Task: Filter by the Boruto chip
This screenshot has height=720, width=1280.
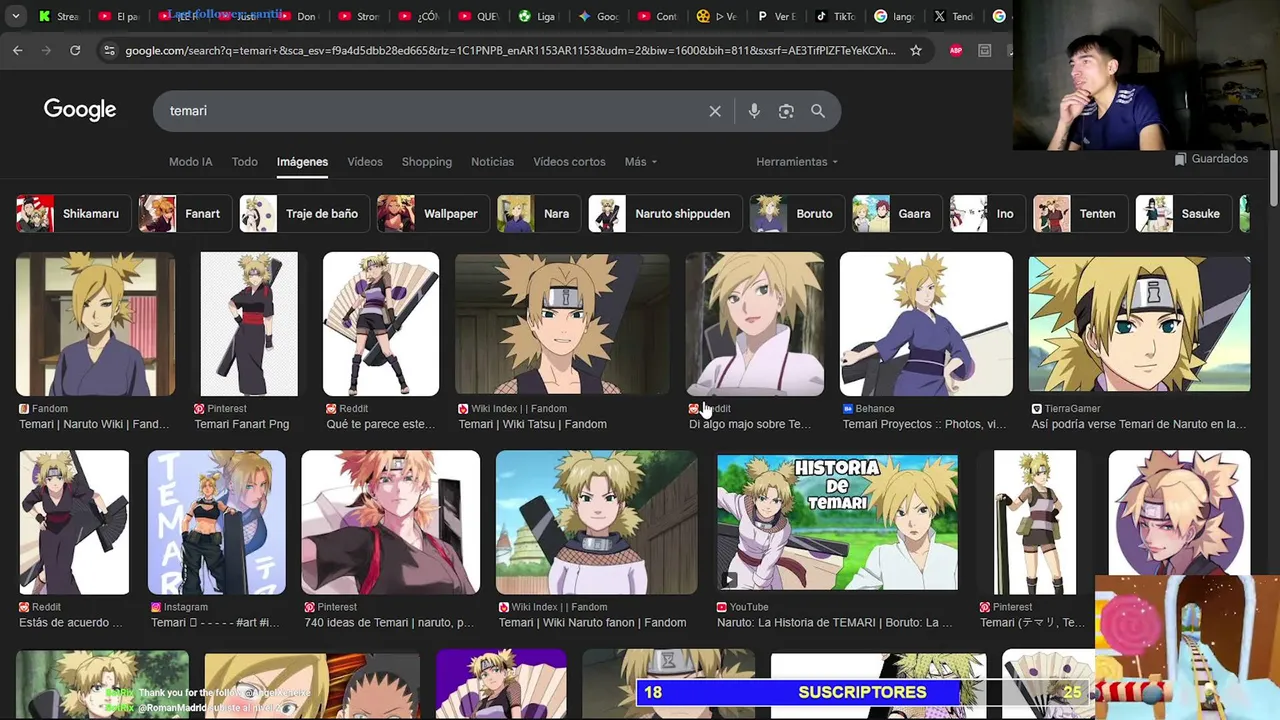Action: pyautogui.click(x=797, y=214)
